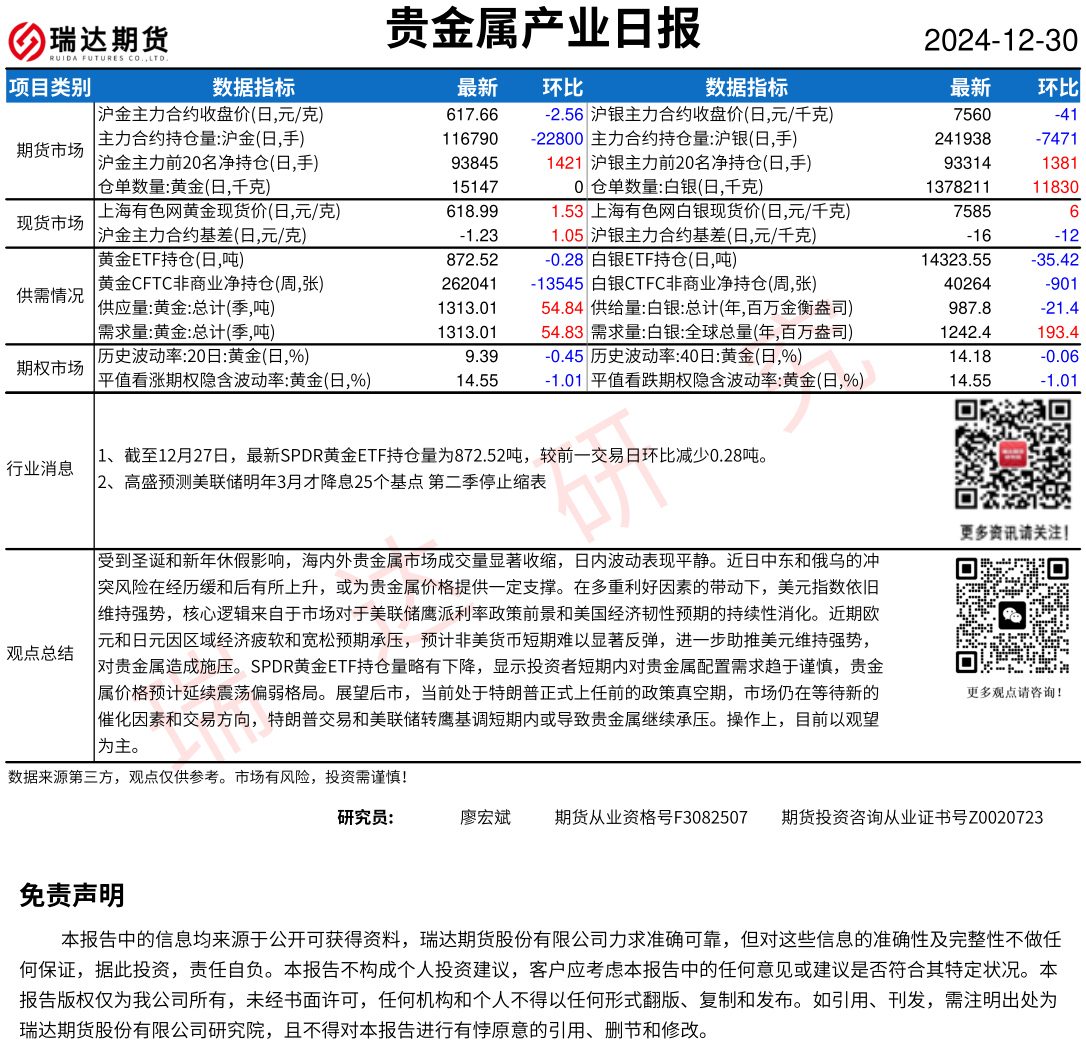Screen dimensions: 1086x1043
Task: Click the gold open interest value 116790
Action: click(470, 139)
